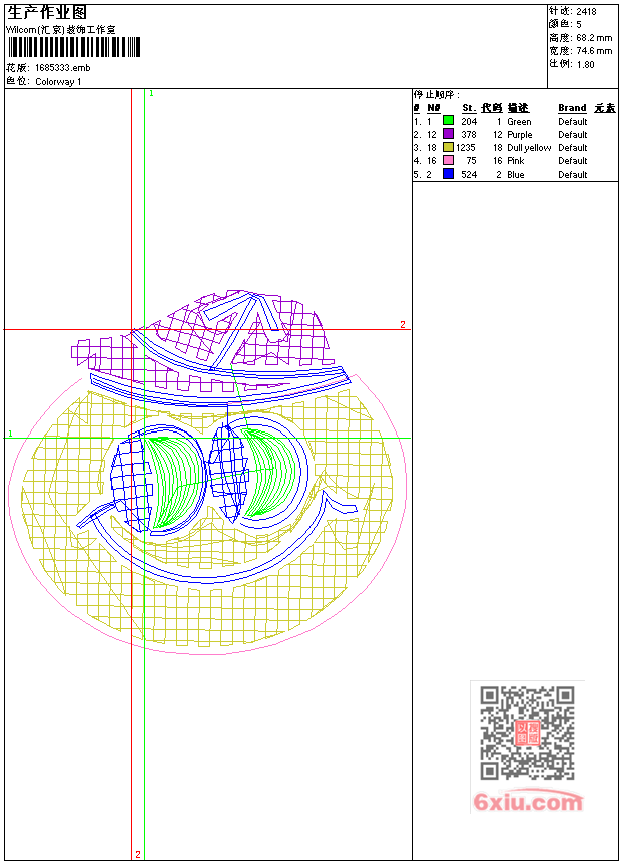Click Default brand in the Green row

(x=573, y=121)
